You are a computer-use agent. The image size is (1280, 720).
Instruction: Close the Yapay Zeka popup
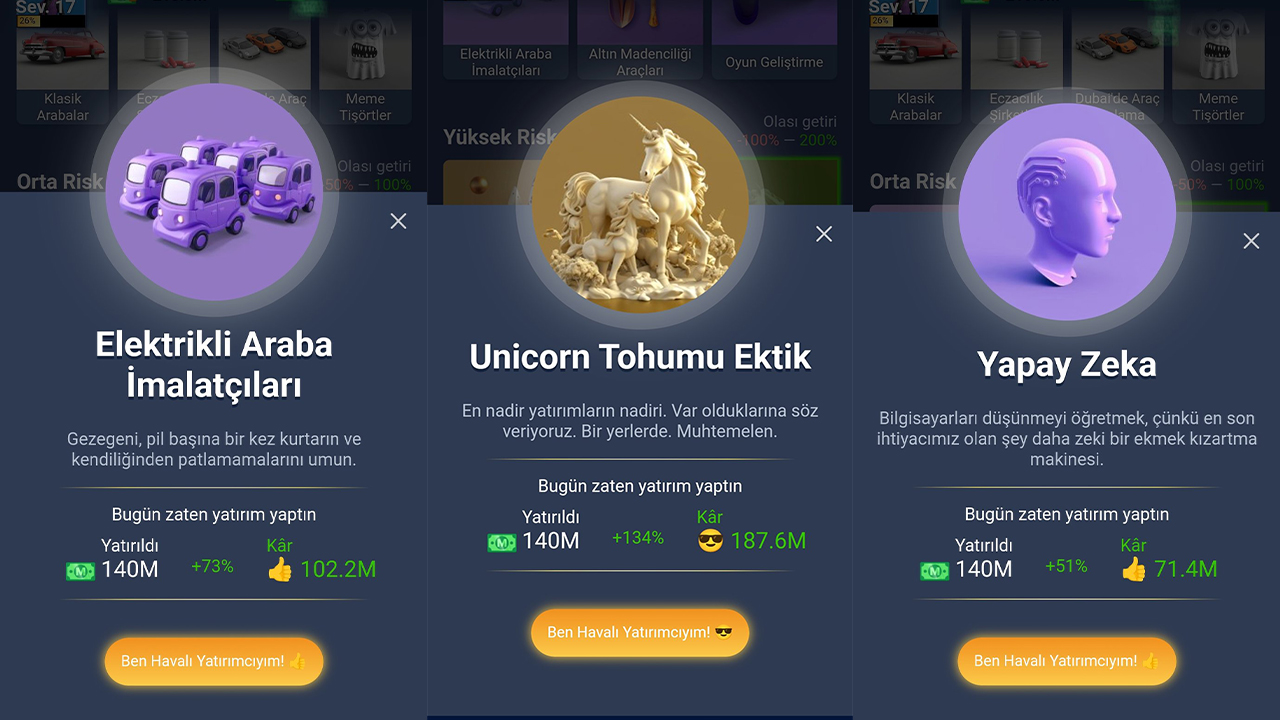[x=1251, y=241]
